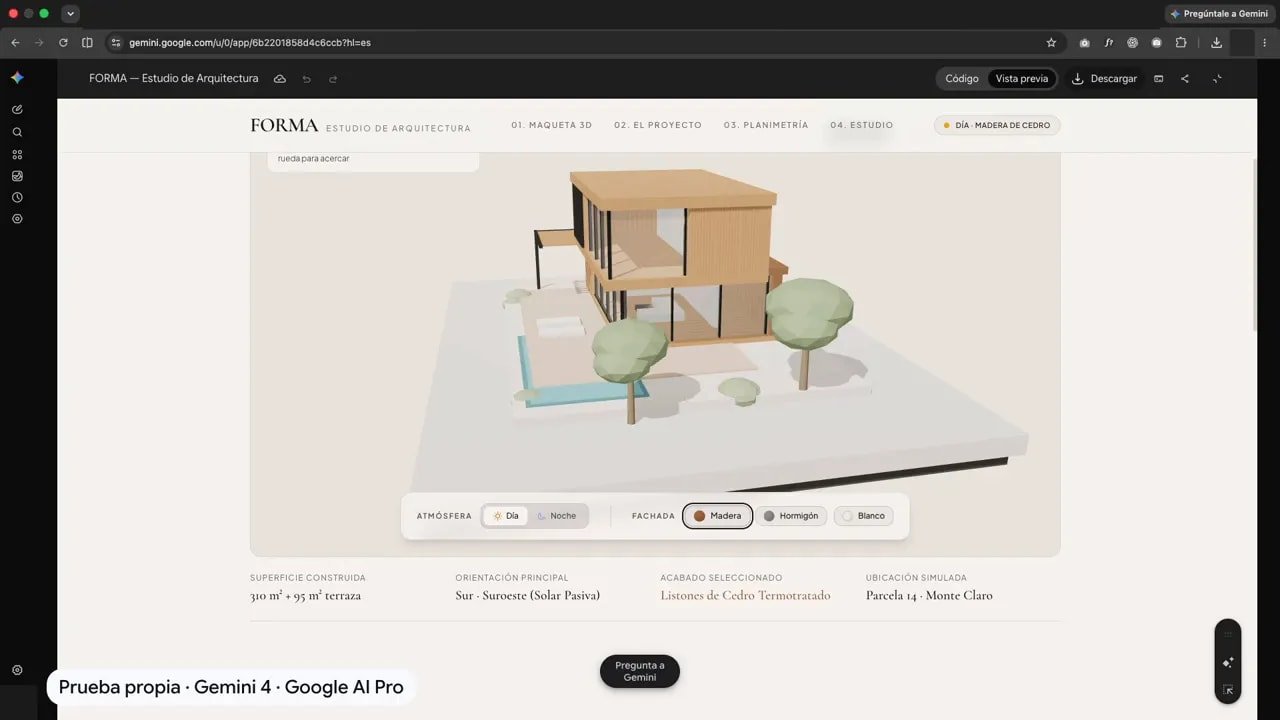Click the browser address bar URL
The image size is (1280, 720).
point(250,43)
